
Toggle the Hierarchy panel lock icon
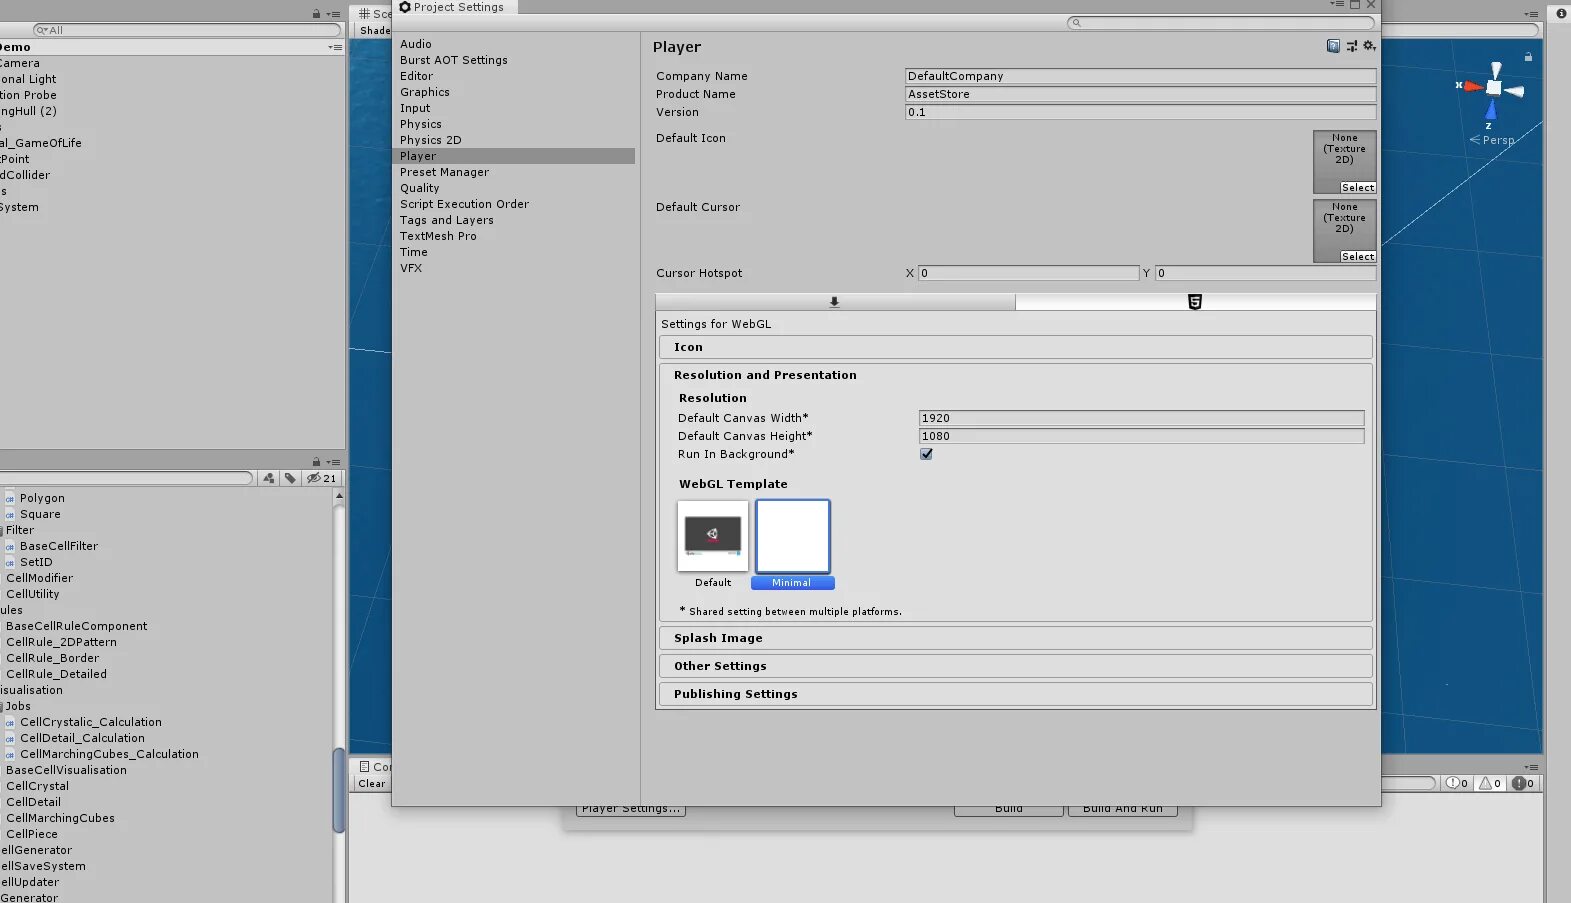tap(316, 14)
